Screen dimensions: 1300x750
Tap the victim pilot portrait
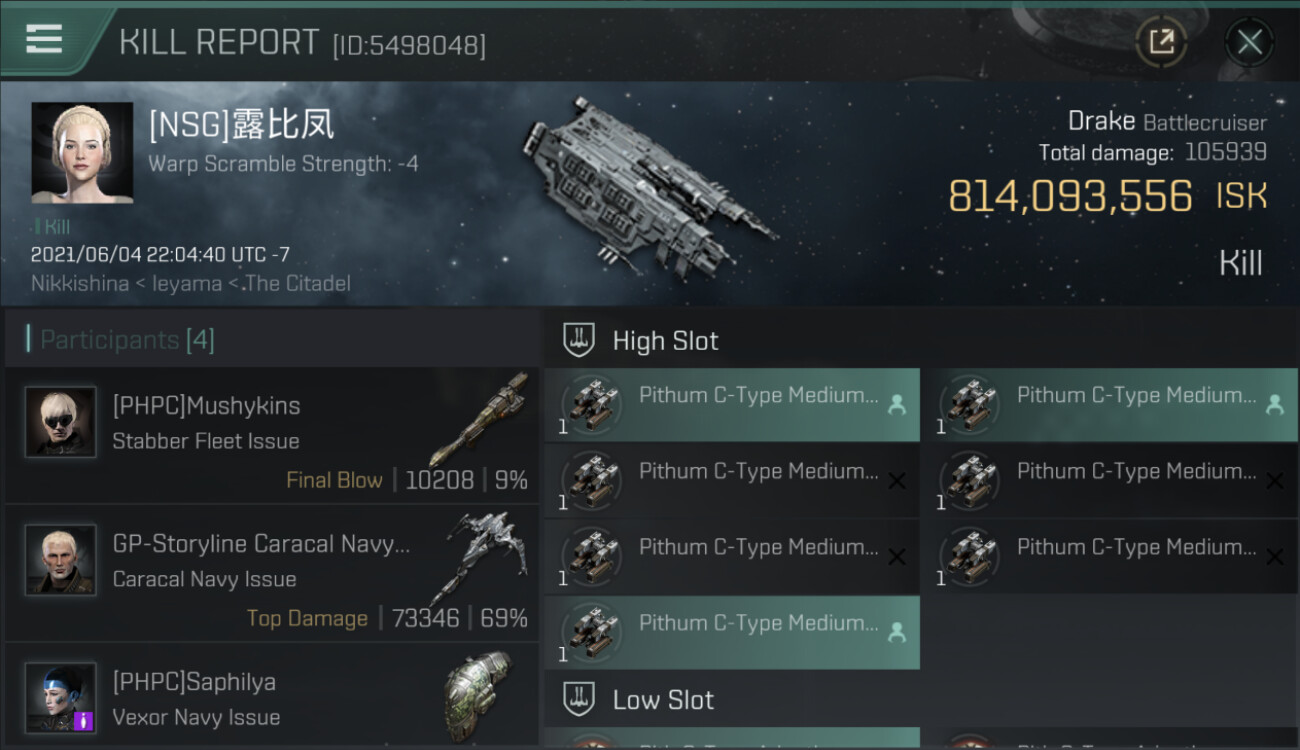point(82,153)
